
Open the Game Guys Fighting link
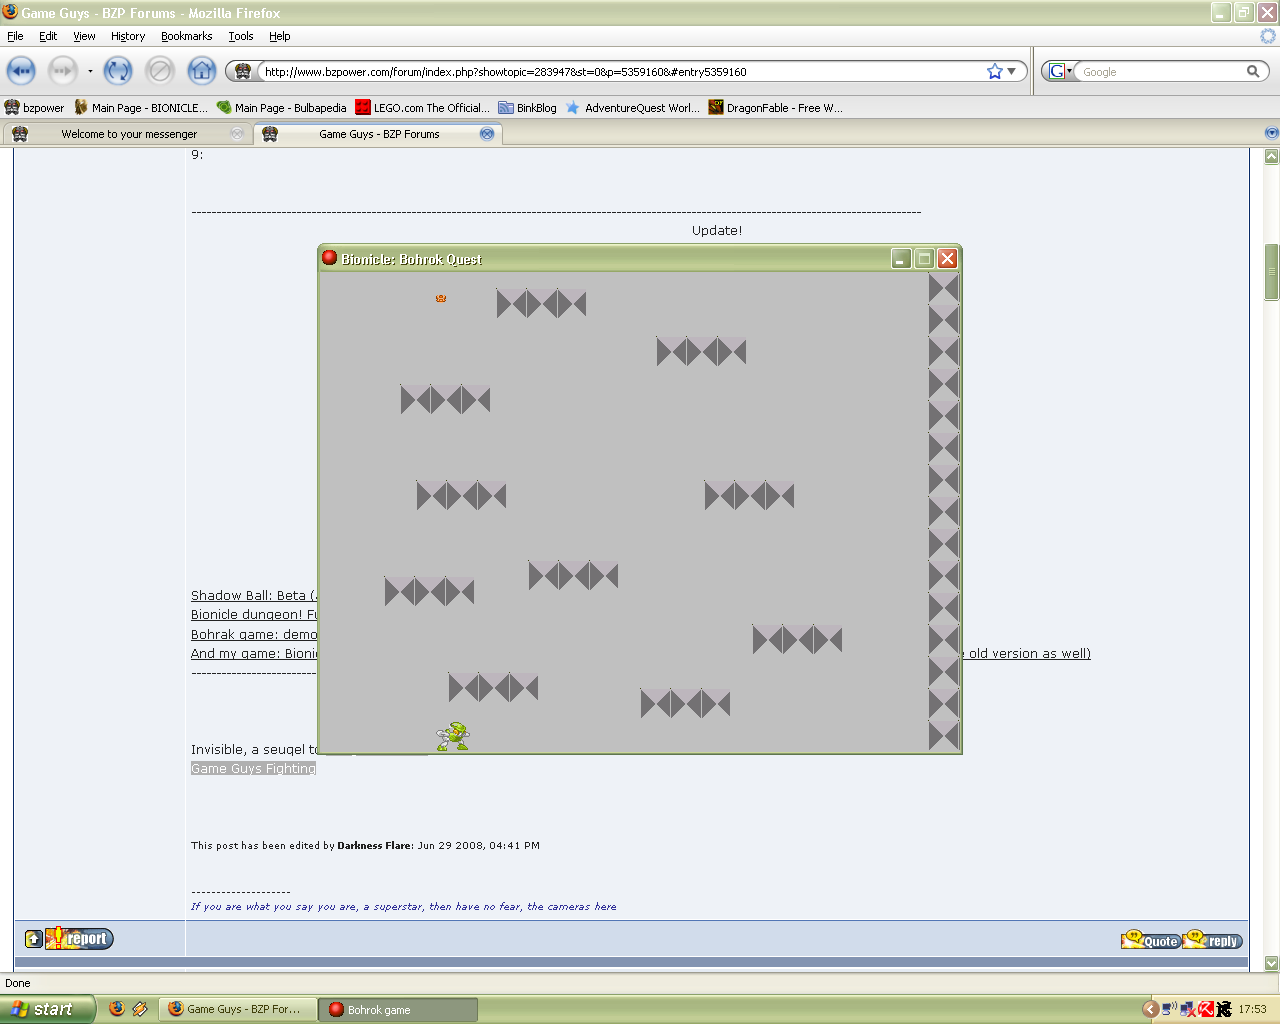pyautogui.click(x=254, y=769)
